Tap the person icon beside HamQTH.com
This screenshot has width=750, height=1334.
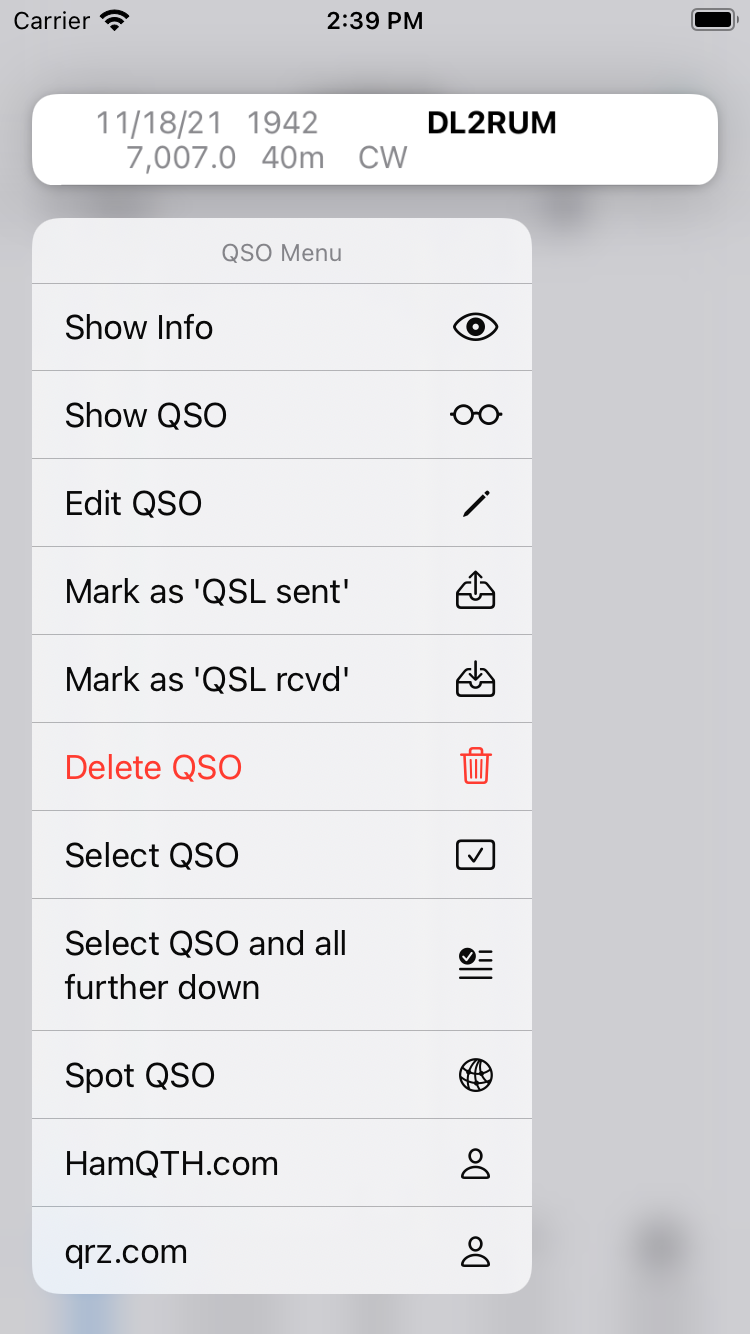(x=475, y=1163)
